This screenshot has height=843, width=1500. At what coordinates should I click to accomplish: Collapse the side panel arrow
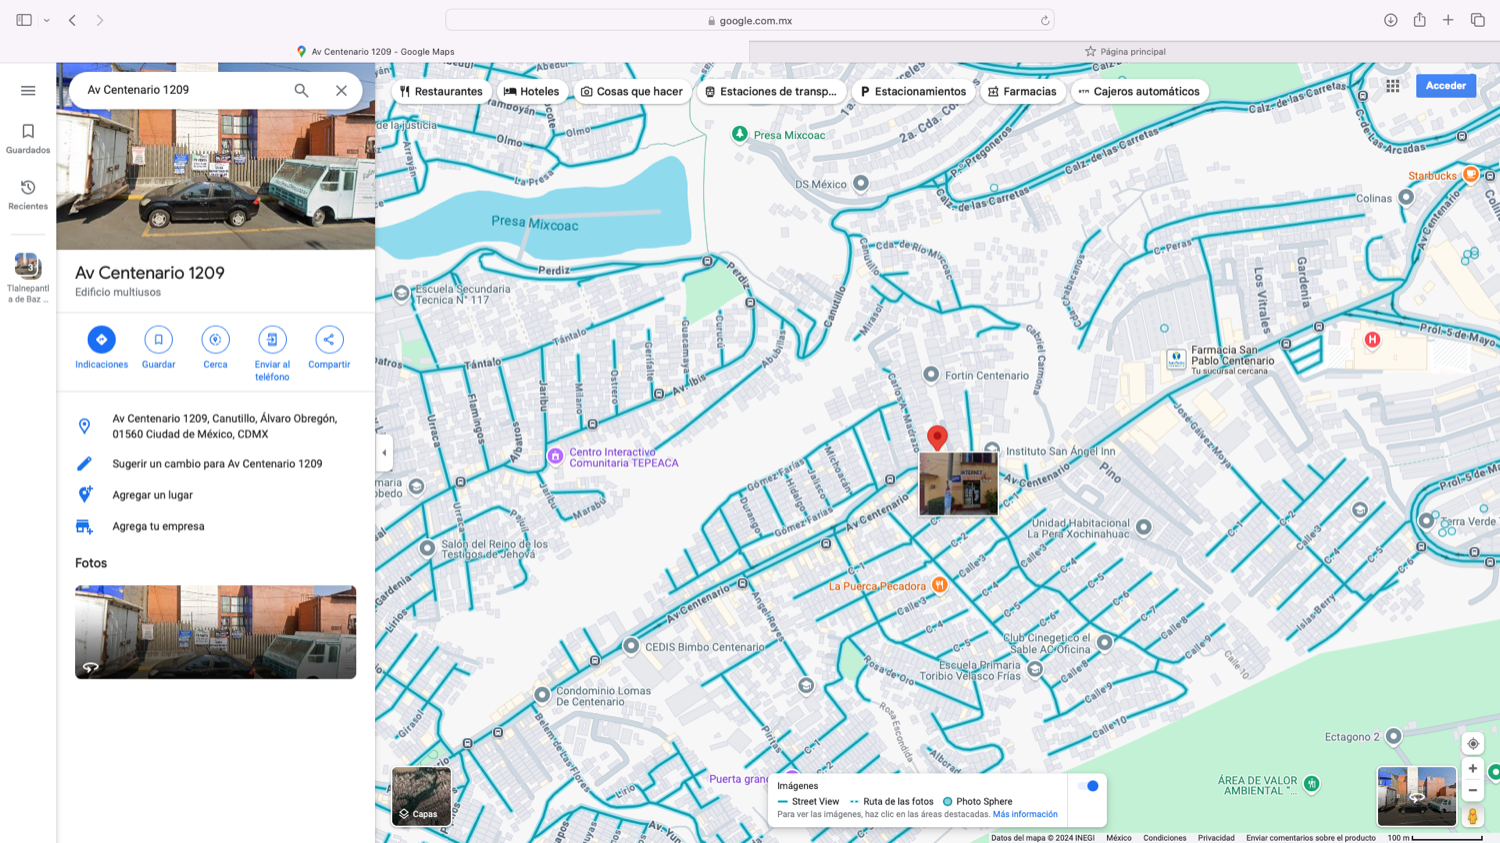tap(384, 453)
